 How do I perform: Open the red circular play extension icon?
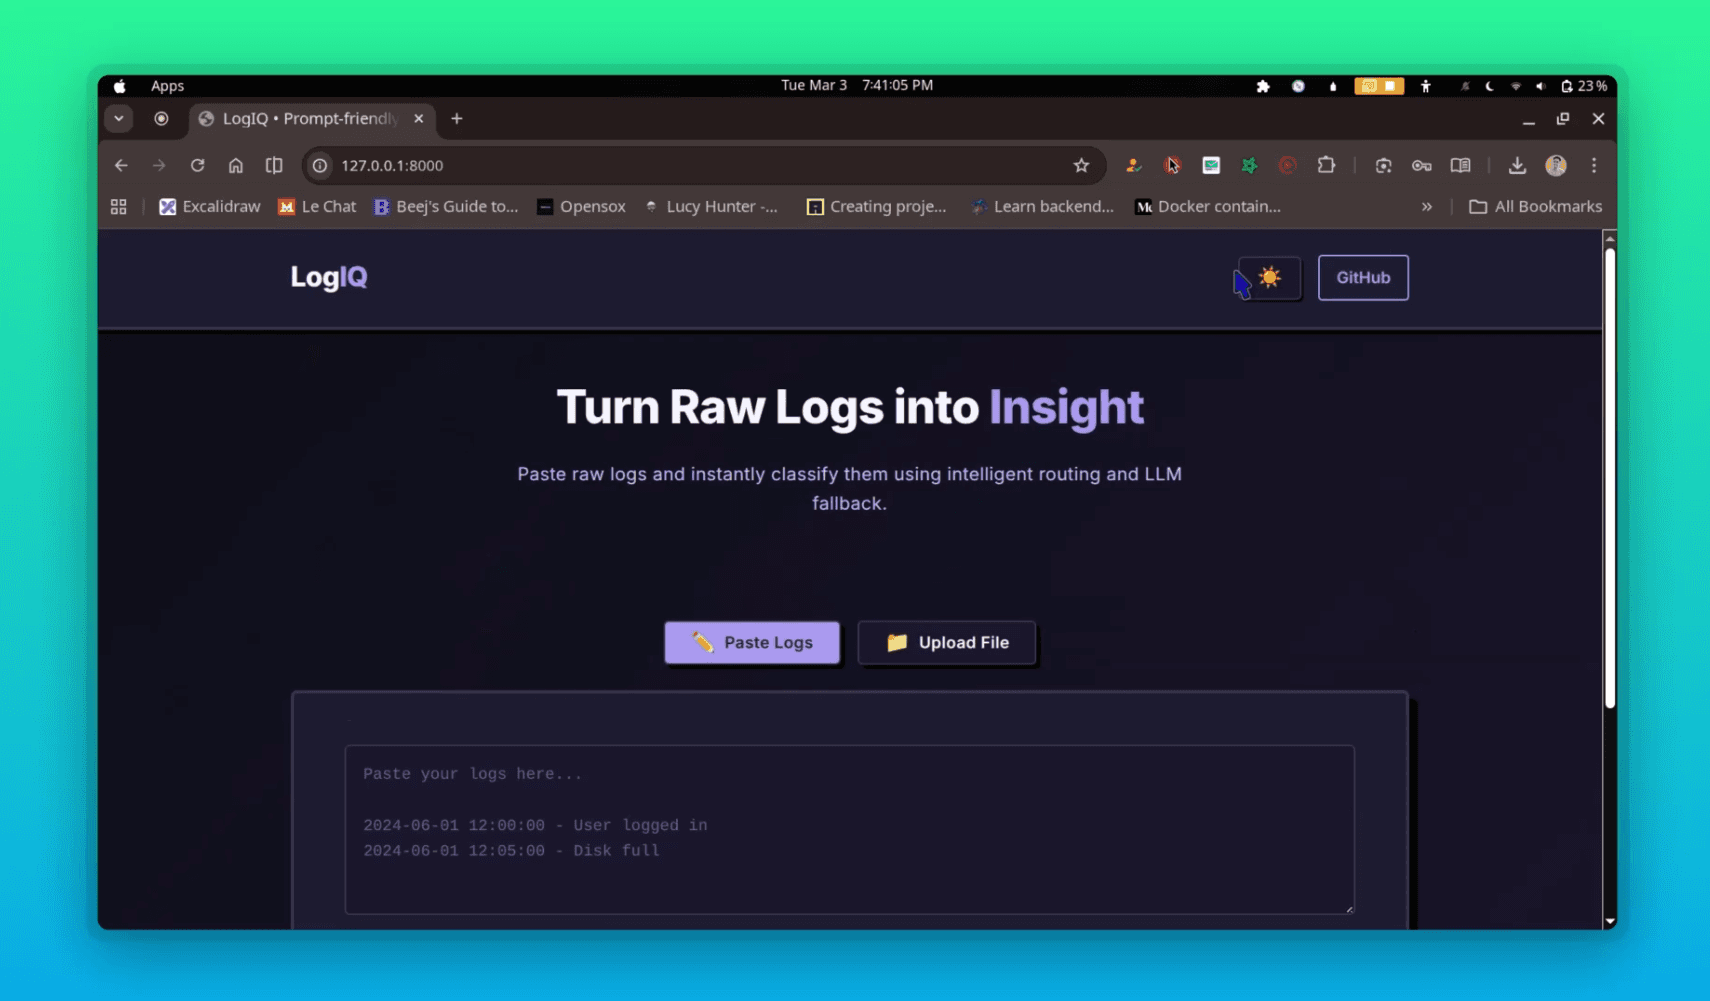pyautogui.click(x=1287, y=166)
